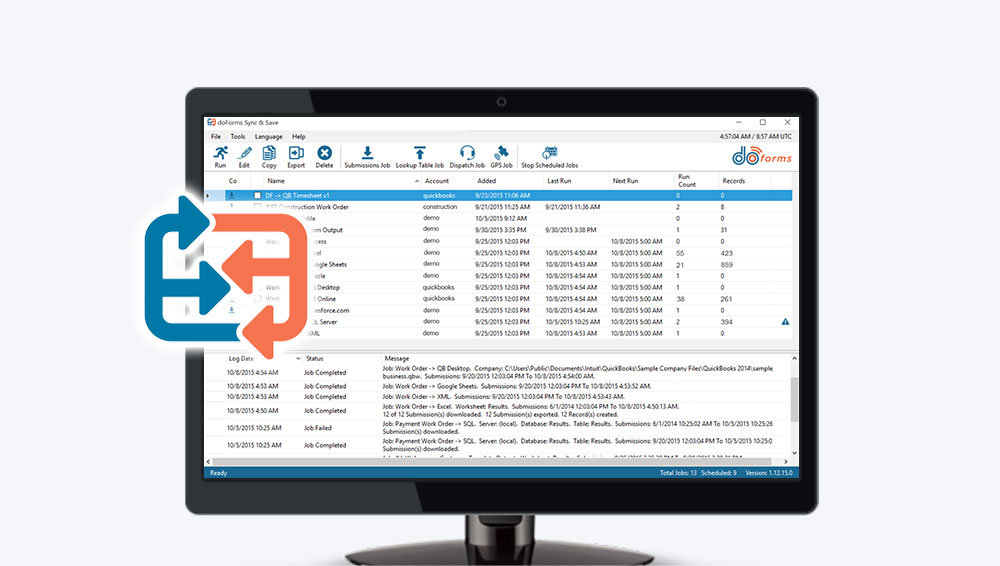Click the log panel scroll up arrow
Screen dimensions: 1000x566
pyautogui.click(x=794, y=359)
